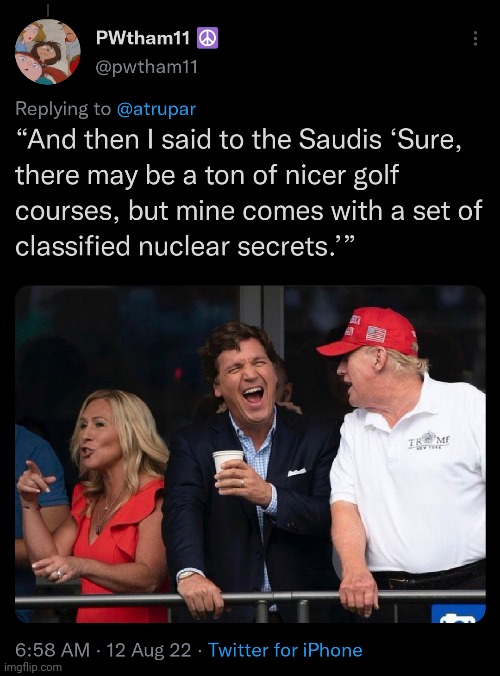Screen dimensions: 500x676
Task: Select the tweet text about the Saudis
Action: click(x=249, y=193)
